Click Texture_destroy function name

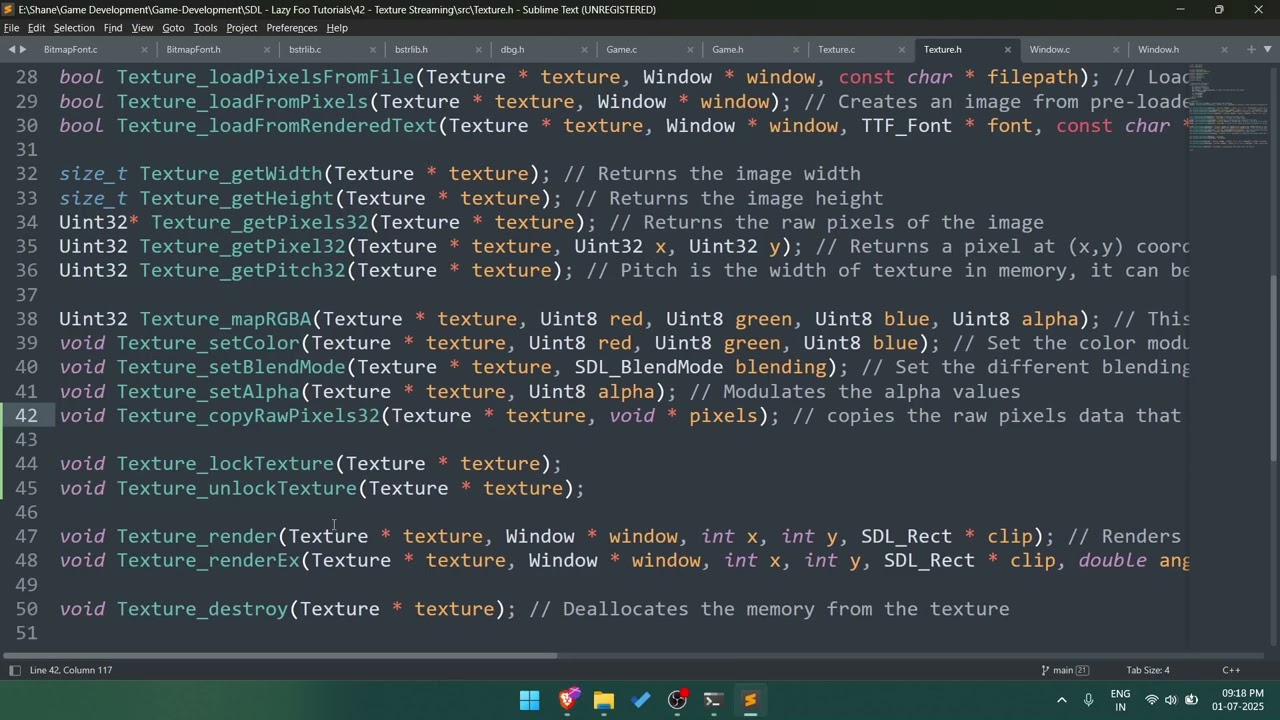202,609
